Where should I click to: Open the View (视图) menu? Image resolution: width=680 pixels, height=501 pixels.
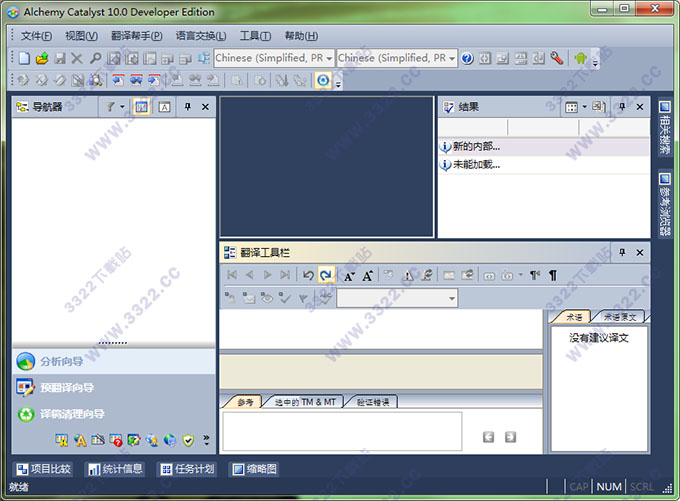click(82, 36)
